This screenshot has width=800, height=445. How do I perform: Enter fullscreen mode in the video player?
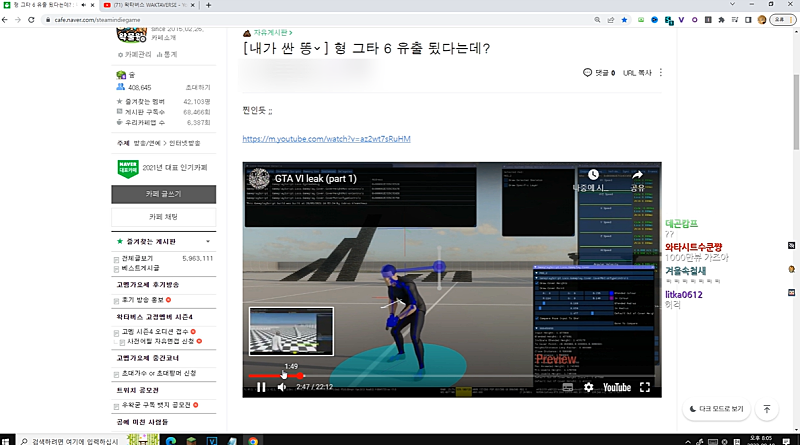click(645, 387)
